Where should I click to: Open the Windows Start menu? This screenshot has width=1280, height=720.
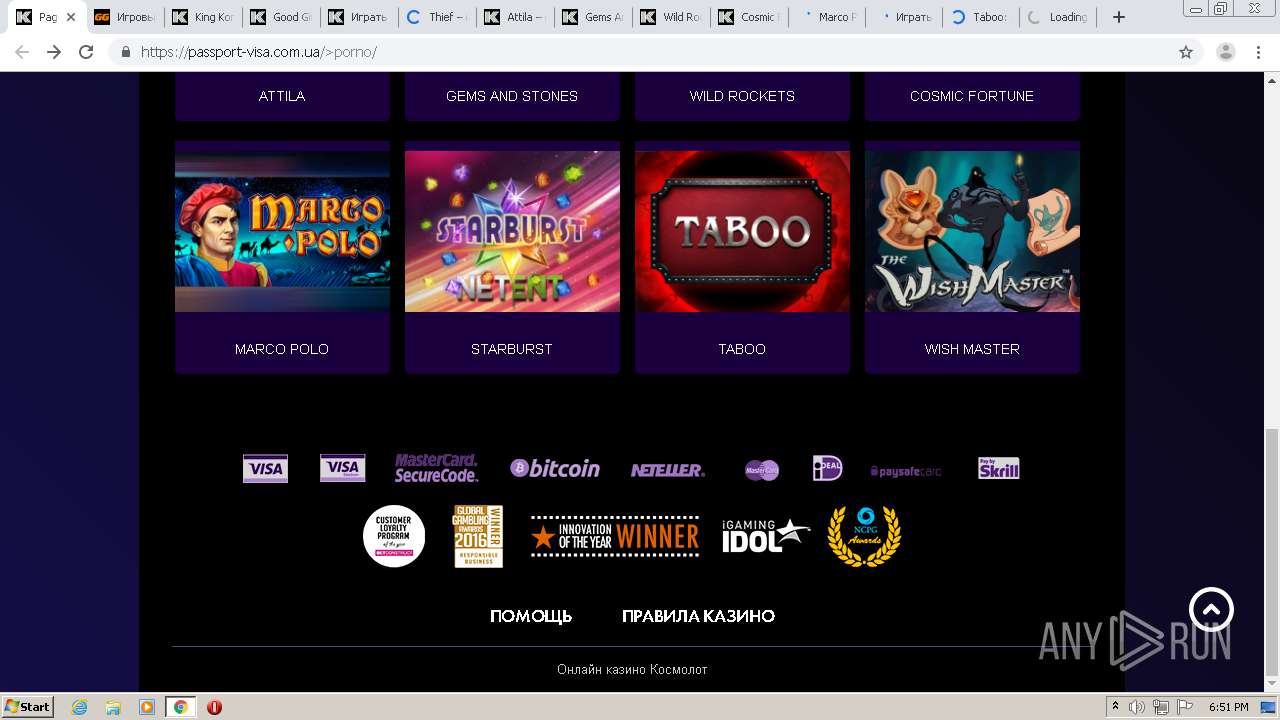28,707
